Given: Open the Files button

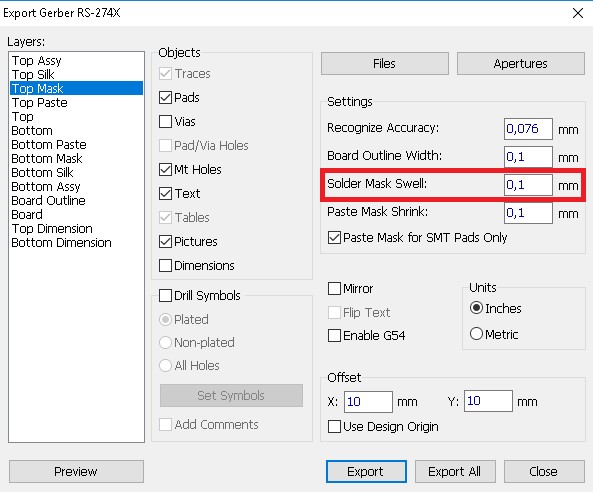Looking at the screenshot, I should coord(385,64).
